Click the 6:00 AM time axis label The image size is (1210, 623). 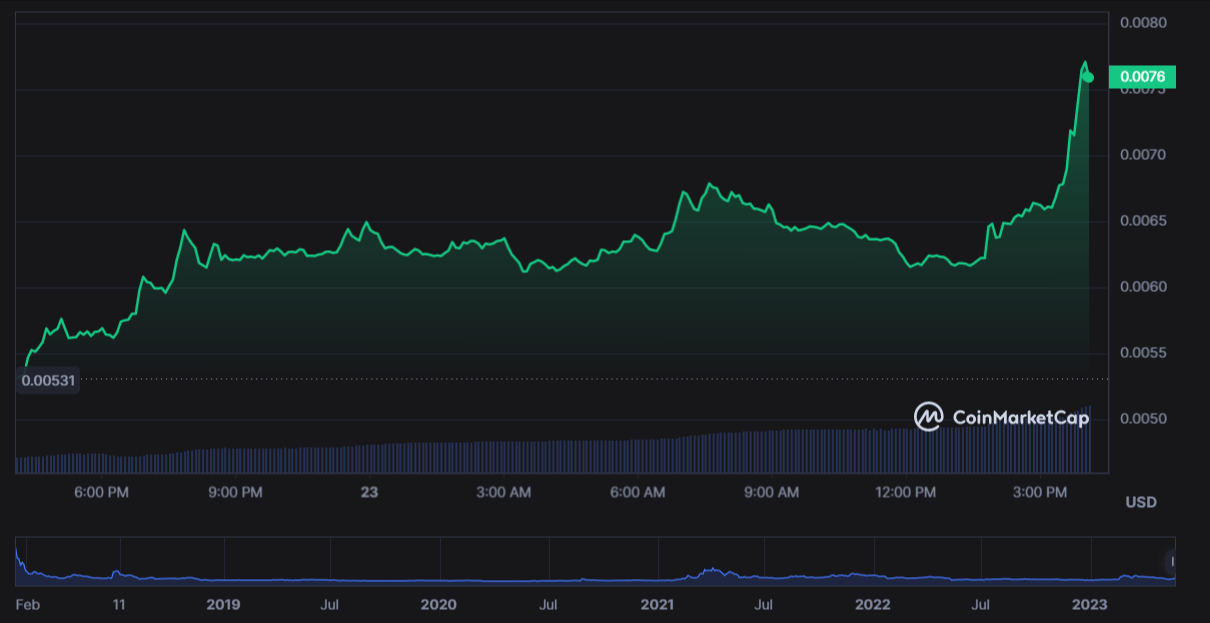(x=638, y=492)
